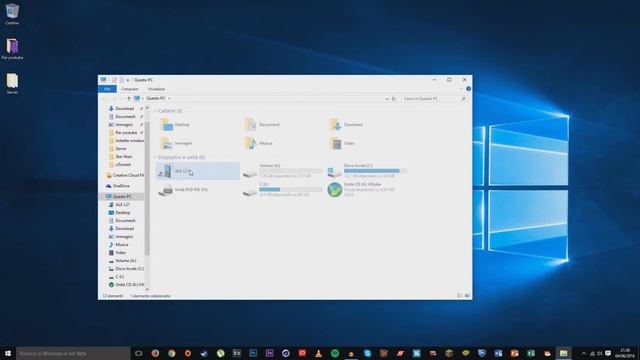Open the Desktop folder in Cartelle section

tap(175, 124)
